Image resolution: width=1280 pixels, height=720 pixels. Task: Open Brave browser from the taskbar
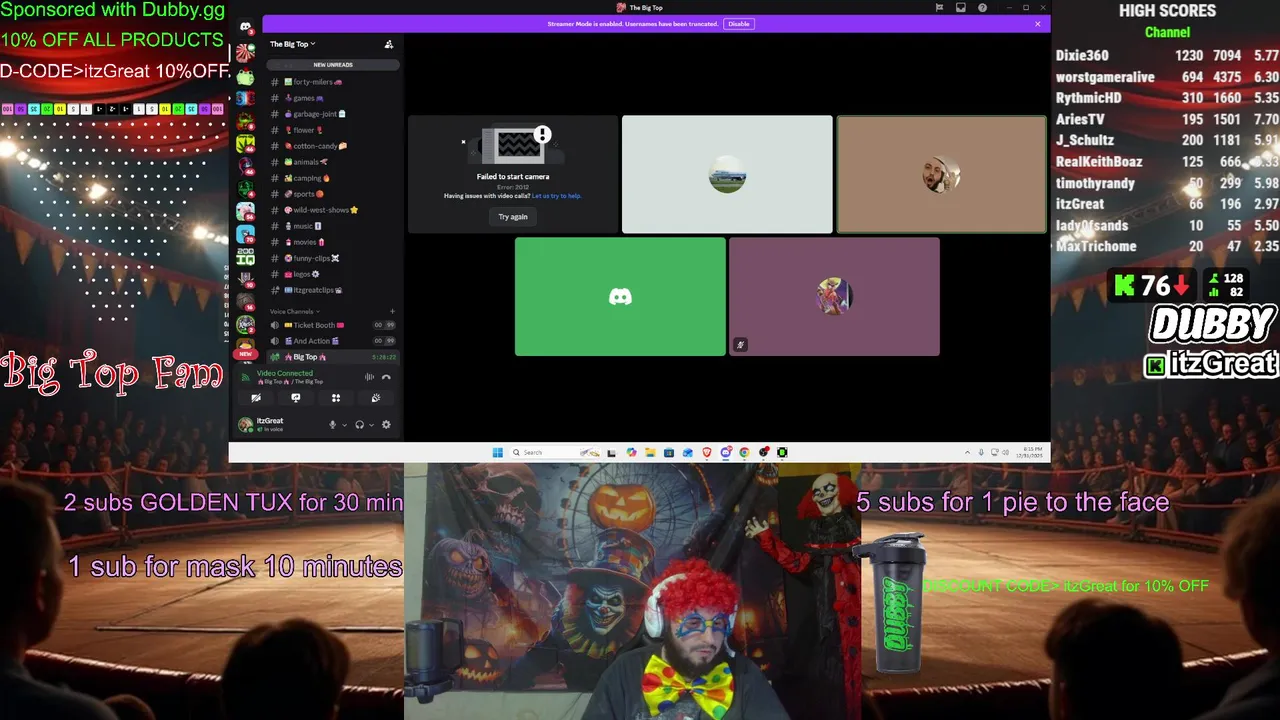click(707, 452)
